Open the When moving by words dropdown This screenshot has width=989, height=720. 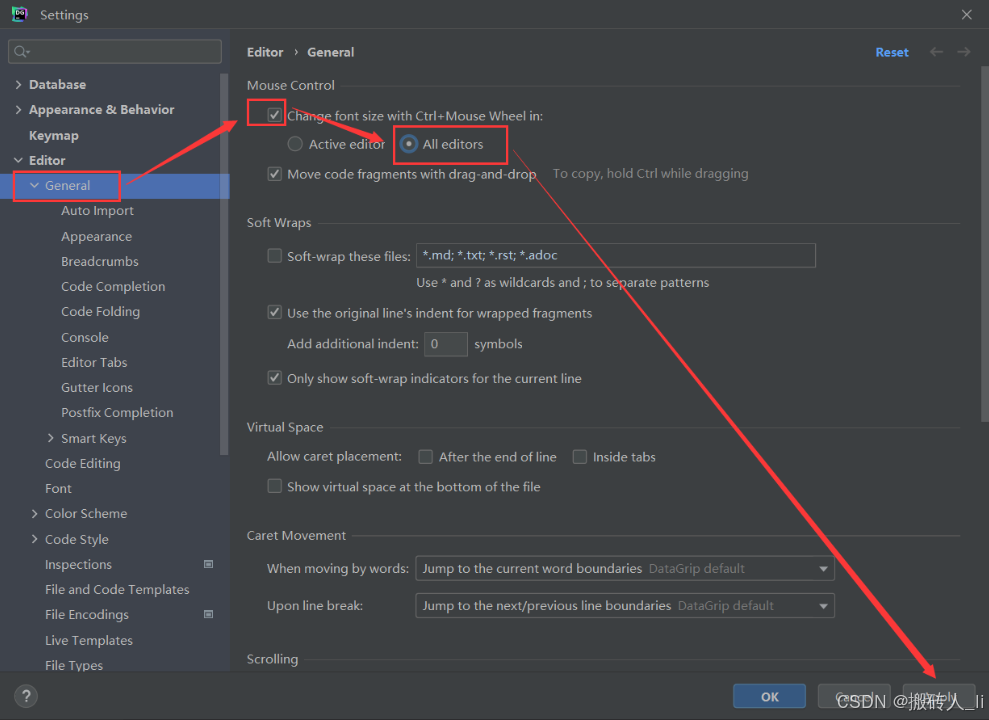tap(625, 568)
